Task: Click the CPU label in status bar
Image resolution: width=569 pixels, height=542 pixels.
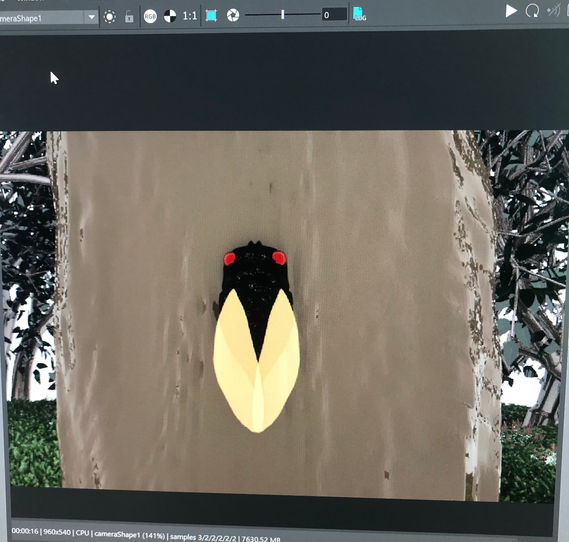Action: (82, 533)
